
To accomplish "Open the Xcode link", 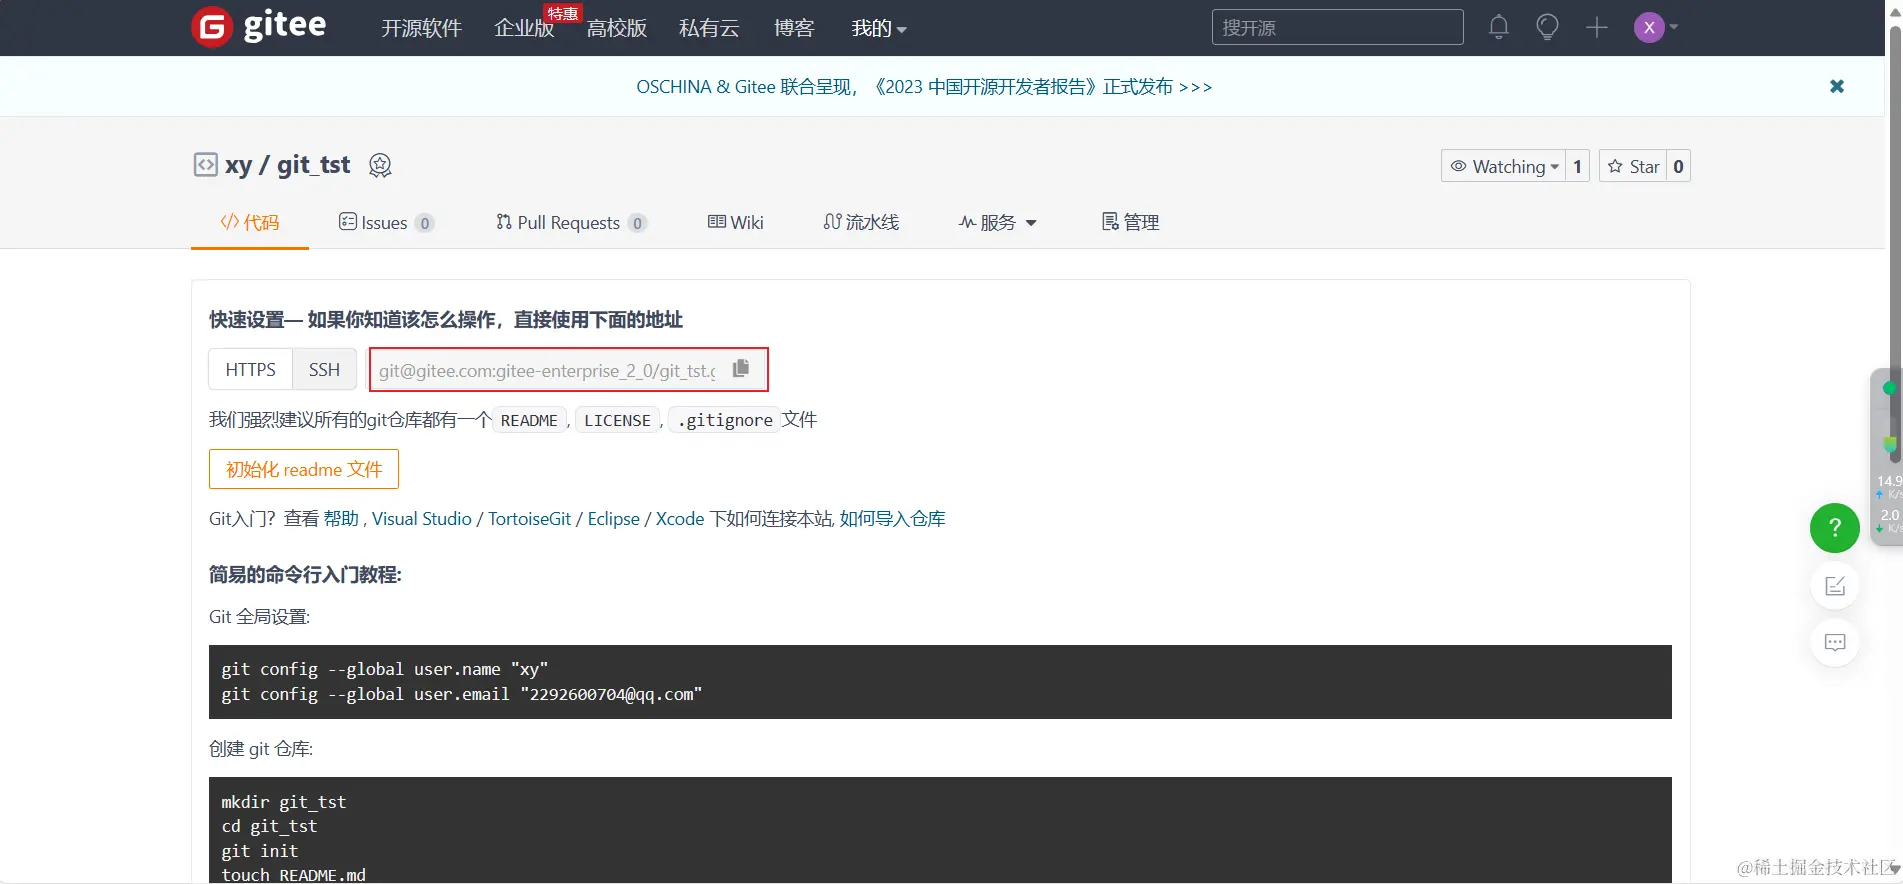I will (x=680, y=519).
